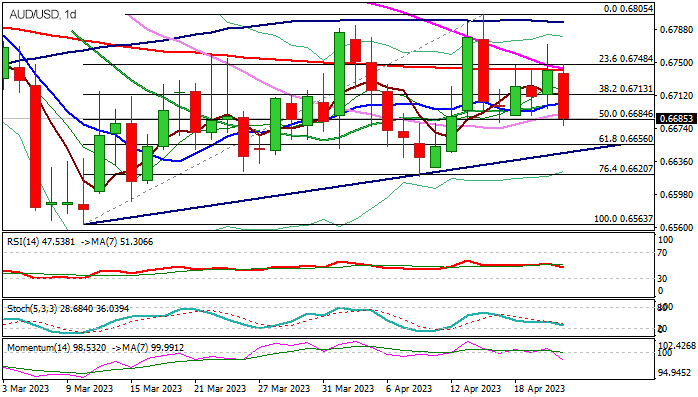Image resolution: width=698 pixels, height=397 pixels.
Task: Select the 50.0 0.66846 Fibonacci label
Action: pos(626,114)
